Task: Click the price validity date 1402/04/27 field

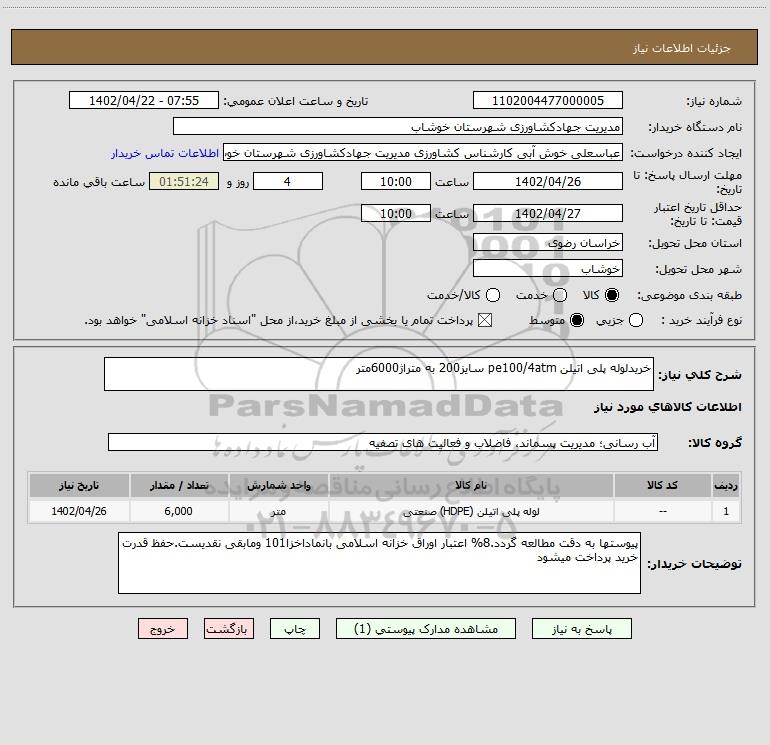Action: pos(548,213)
